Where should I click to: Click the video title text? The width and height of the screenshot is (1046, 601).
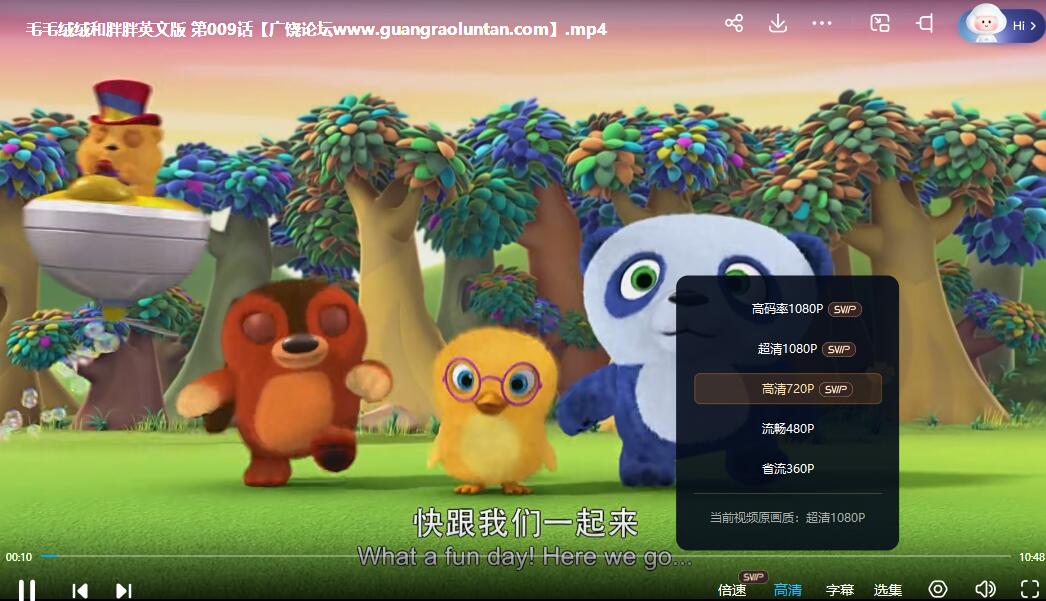click(316, 29)
